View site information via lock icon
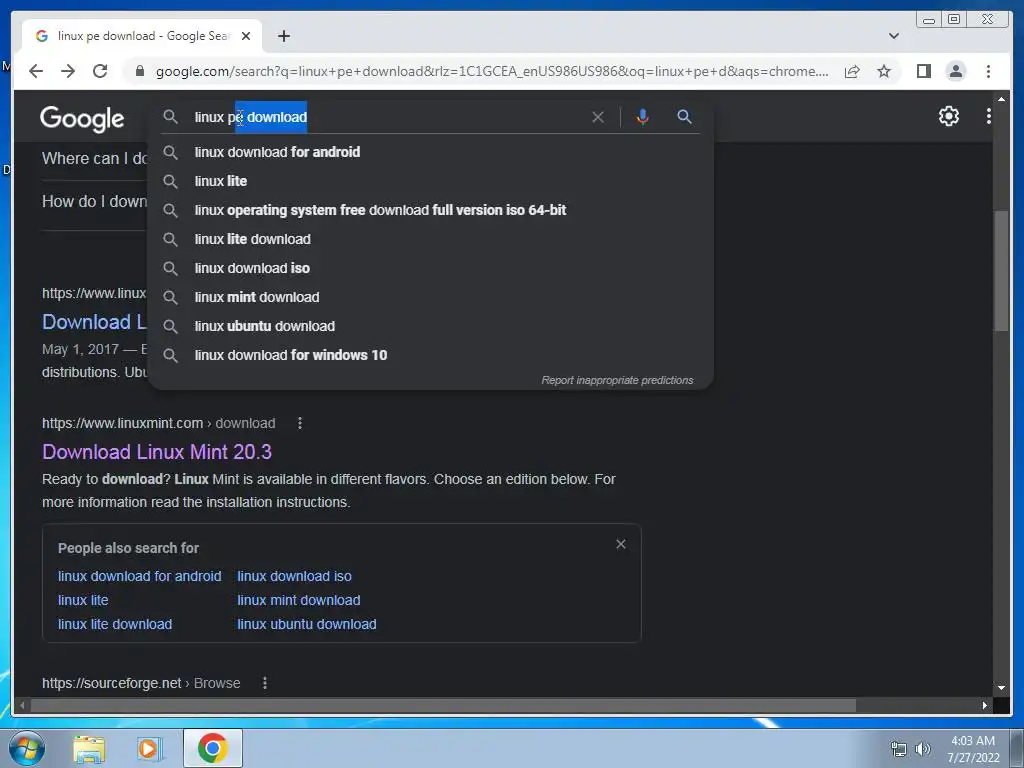 140,71
